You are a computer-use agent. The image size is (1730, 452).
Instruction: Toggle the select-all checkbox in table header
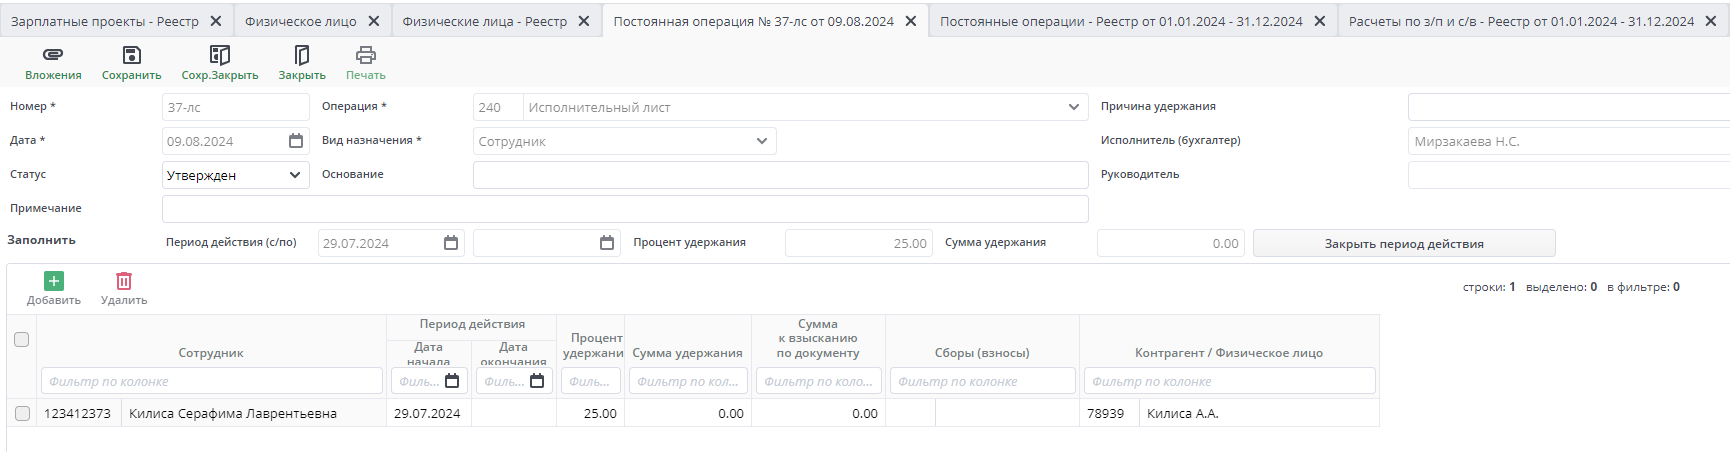pos(22,339)
